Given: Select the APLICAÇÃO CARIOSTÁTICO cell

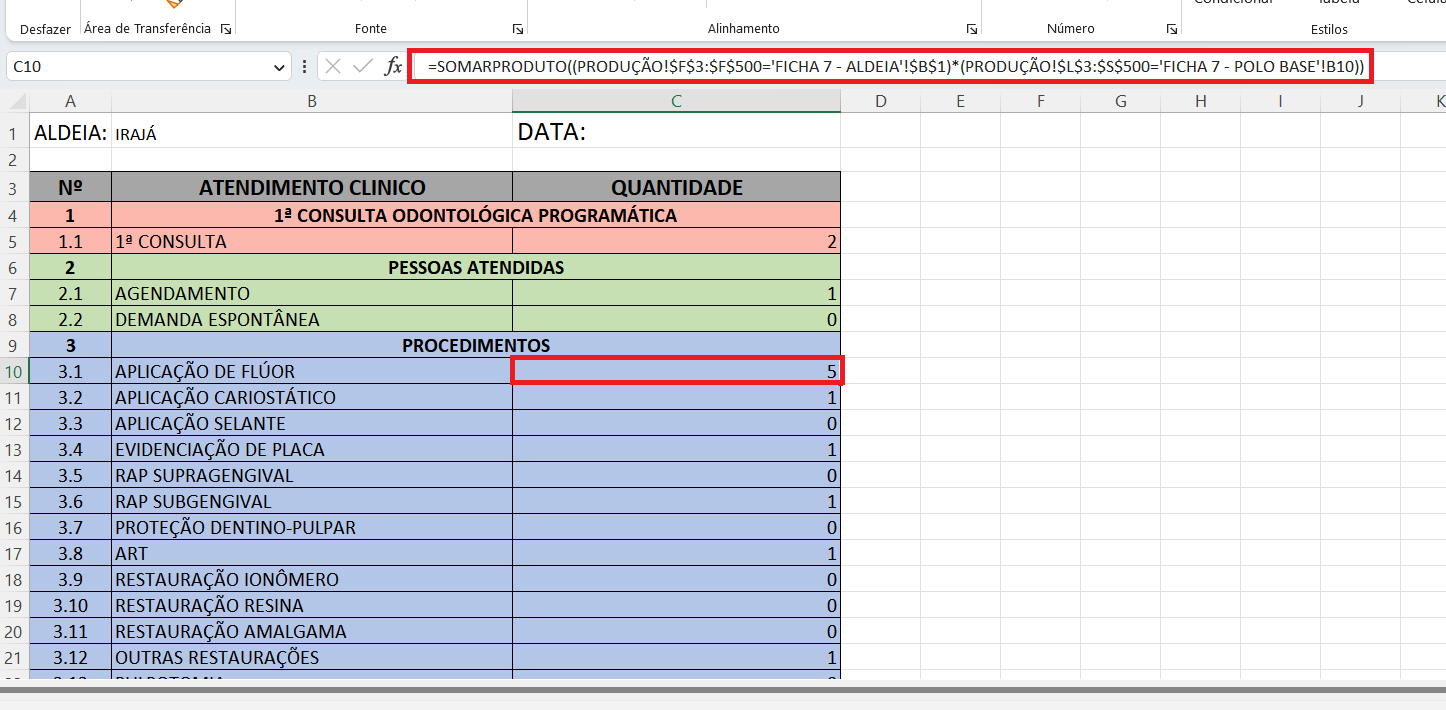Looking at the screenshot, I should coord(312,397).
